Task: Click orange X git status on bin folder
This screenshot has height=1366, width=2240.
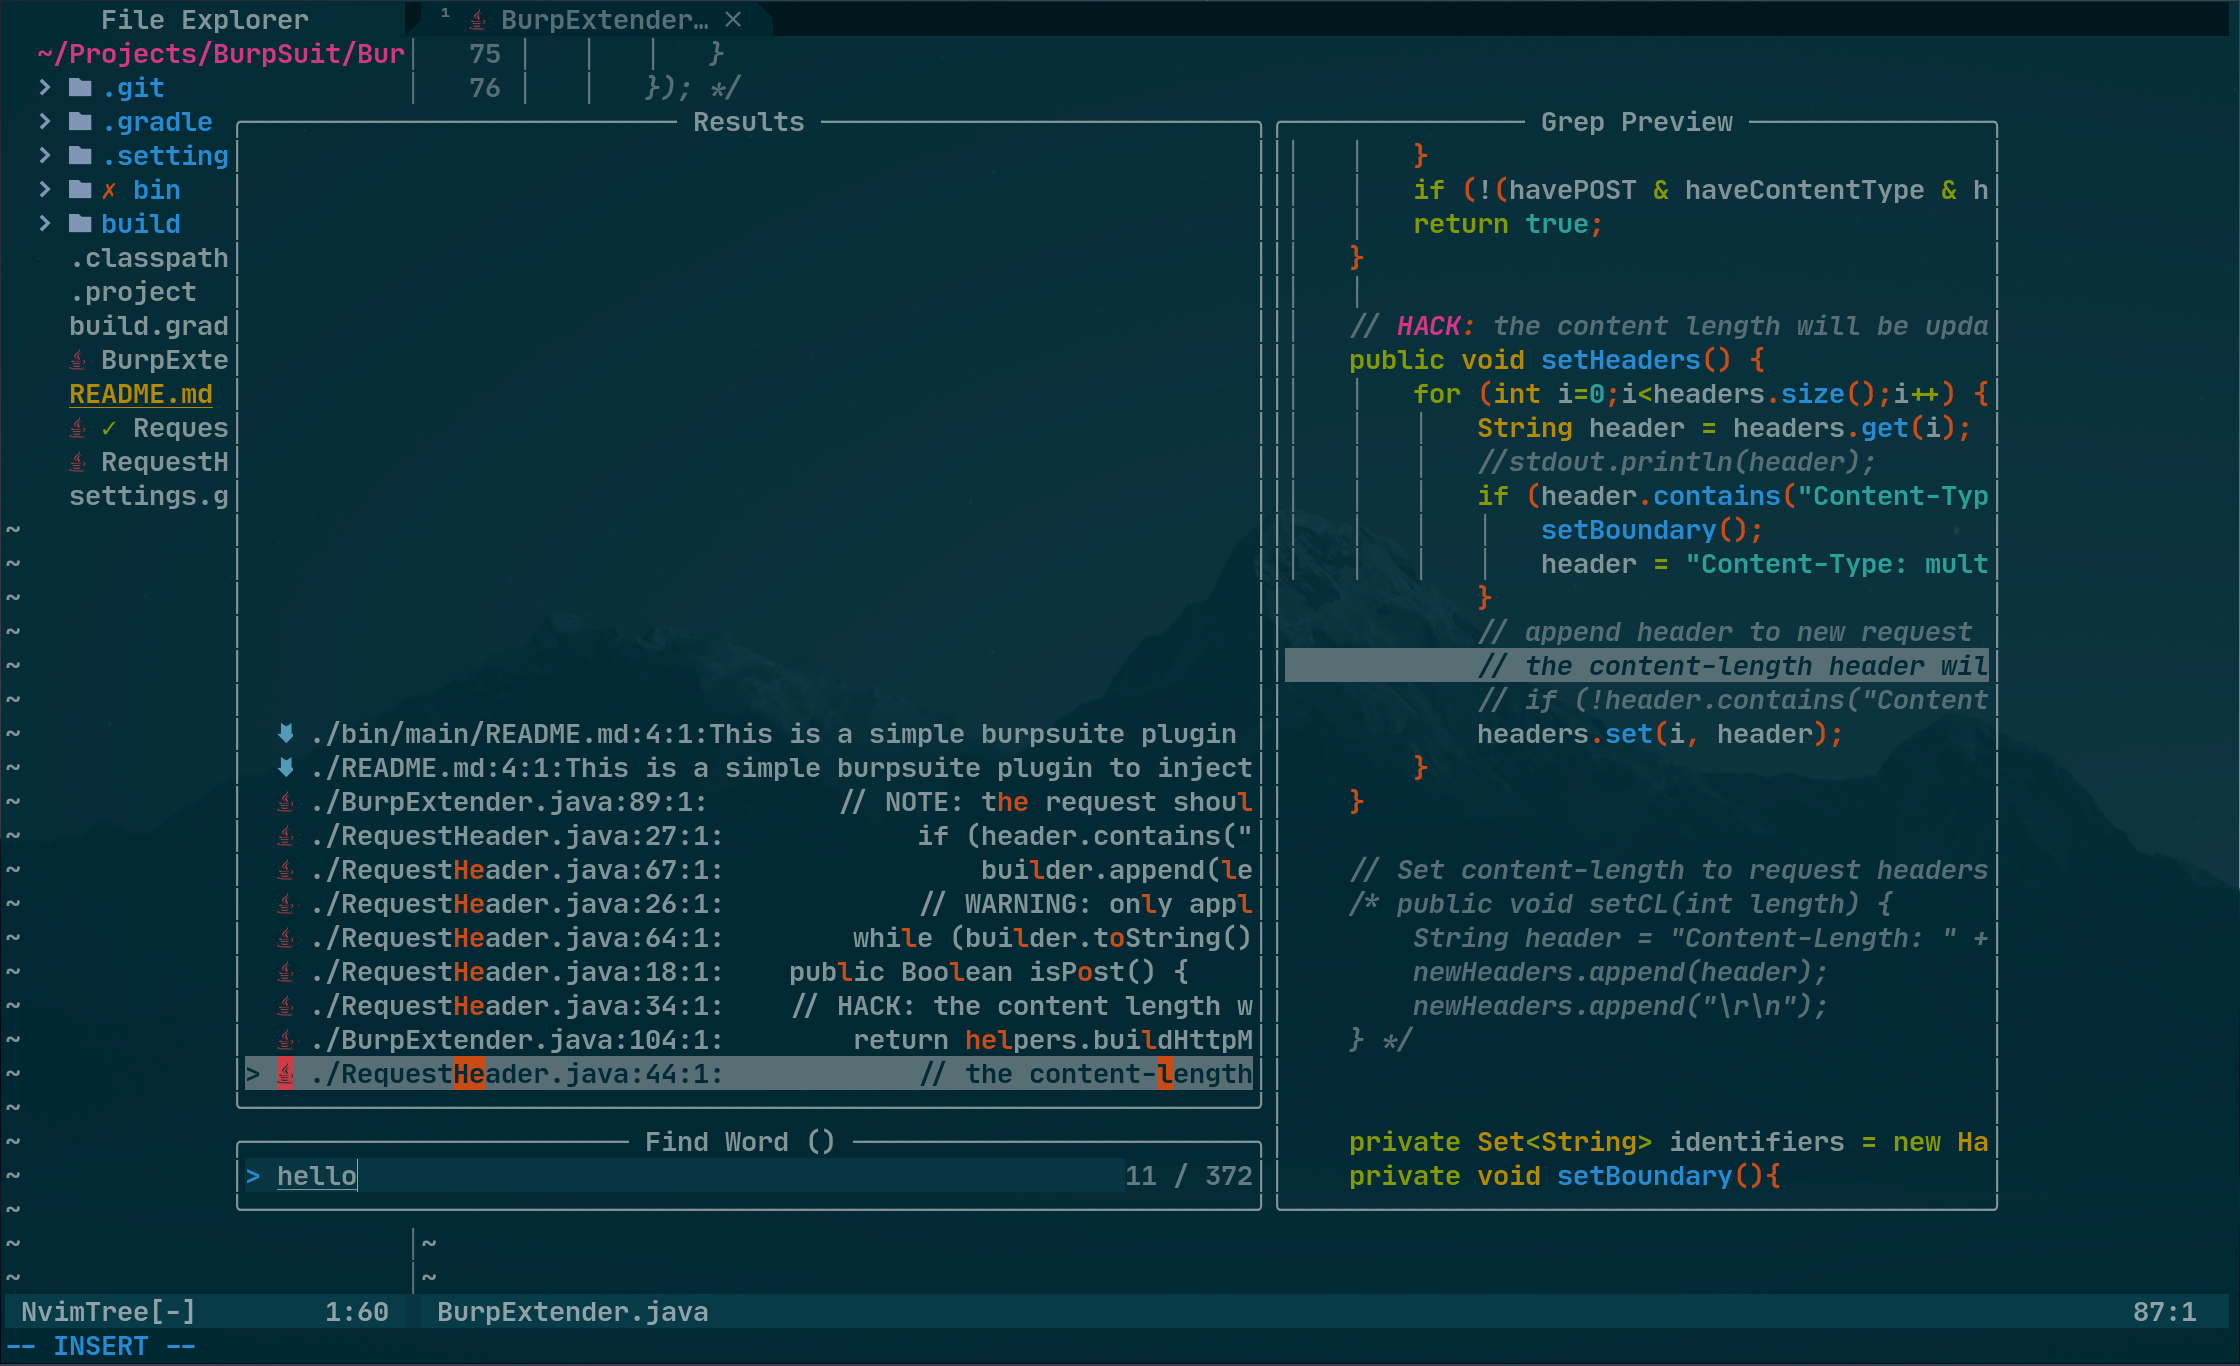Action: tap(109, 190)
